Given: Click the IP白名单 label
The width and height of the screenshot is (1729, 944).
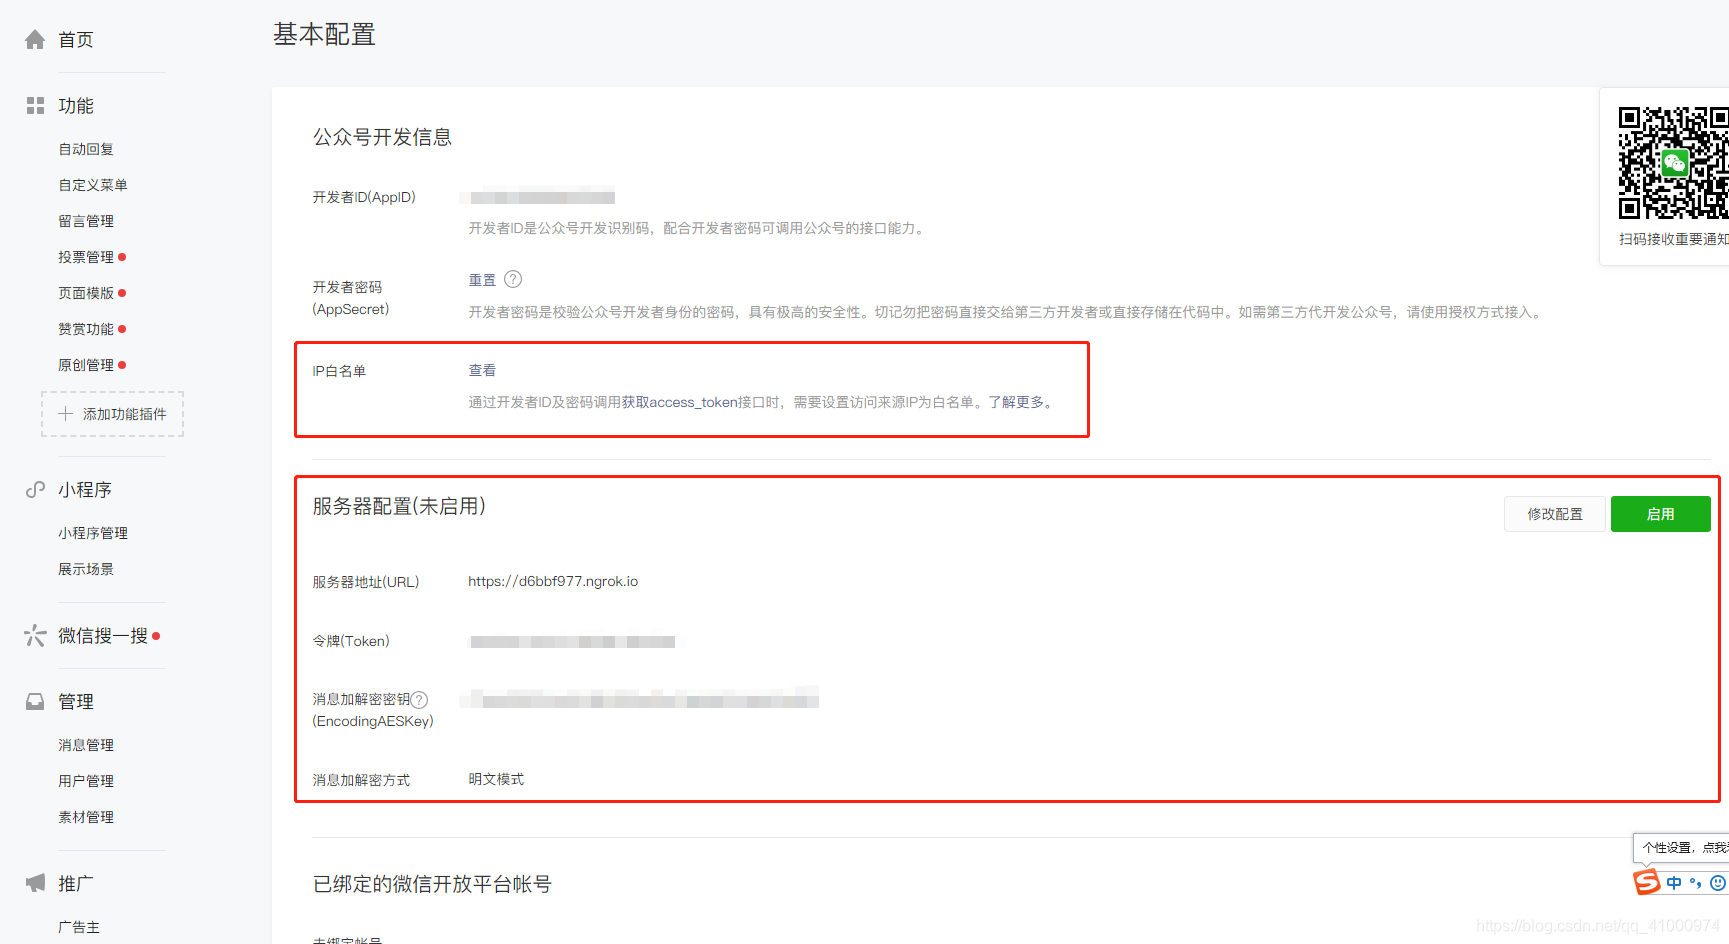Looking at the screenshot, I should click(x=339, y=371).
